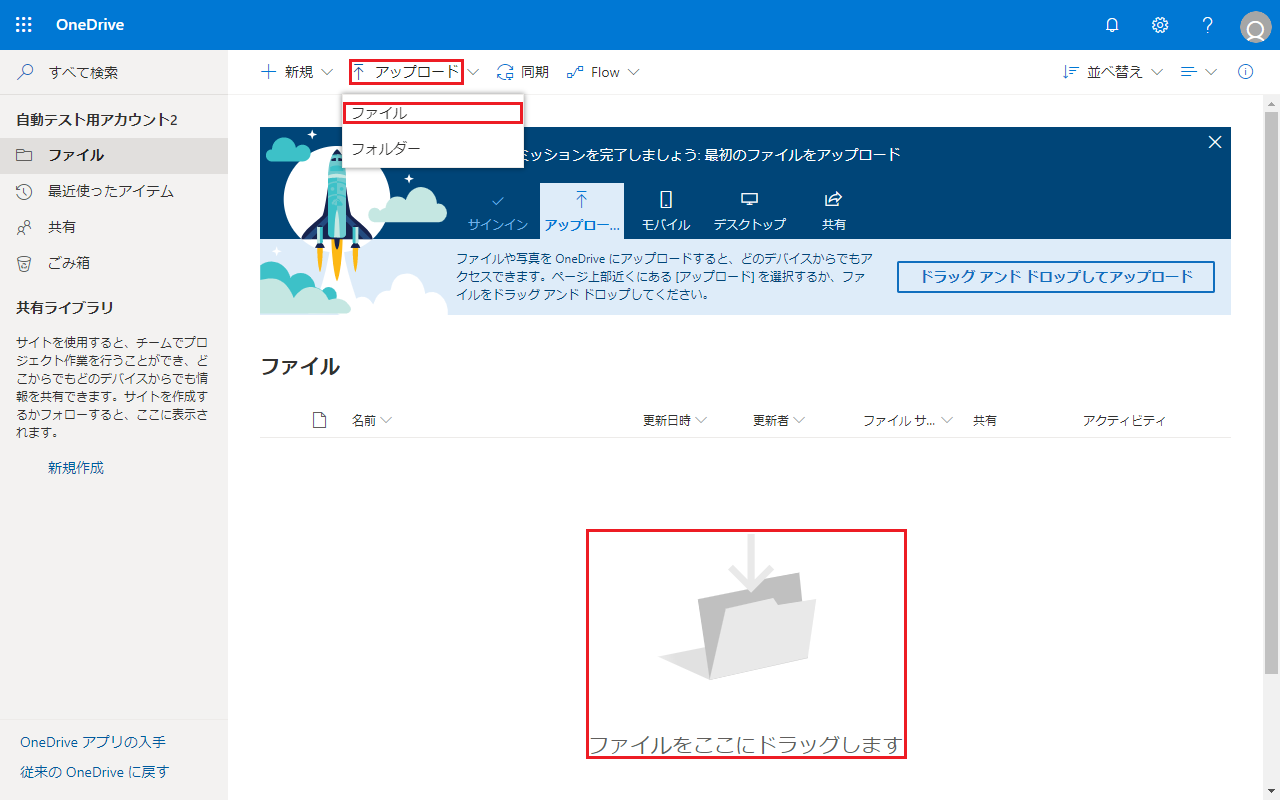Open ごみ箱 recycle bin
The width and height of the screenshot is (1280, 800).
coord(114,263)
